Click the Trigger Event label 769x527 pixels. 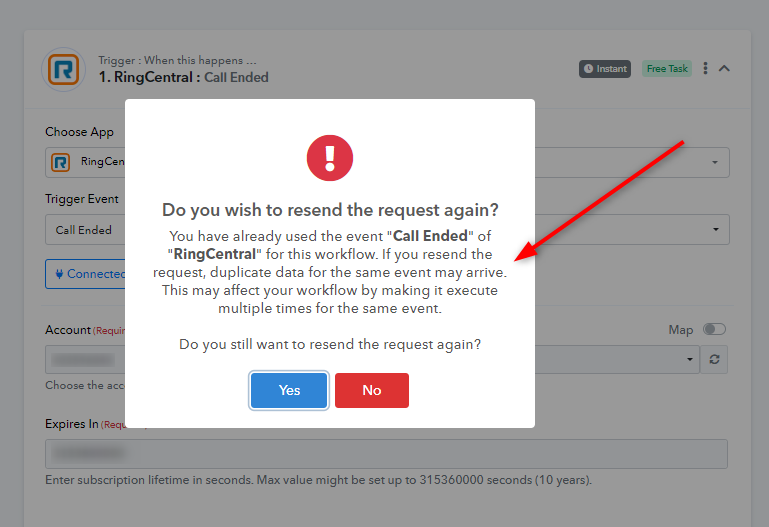point(82,199)
